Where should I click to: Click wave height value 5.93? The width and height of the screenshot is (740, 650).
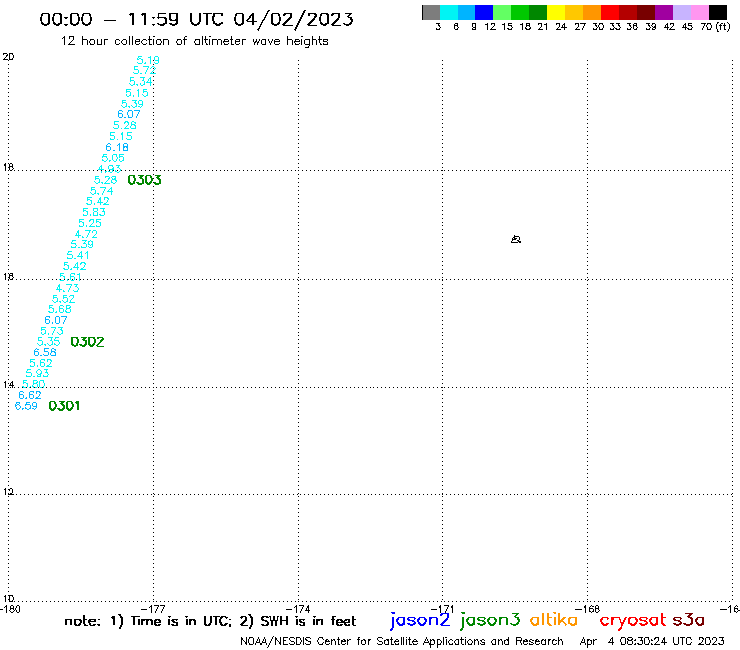point(37,373)
